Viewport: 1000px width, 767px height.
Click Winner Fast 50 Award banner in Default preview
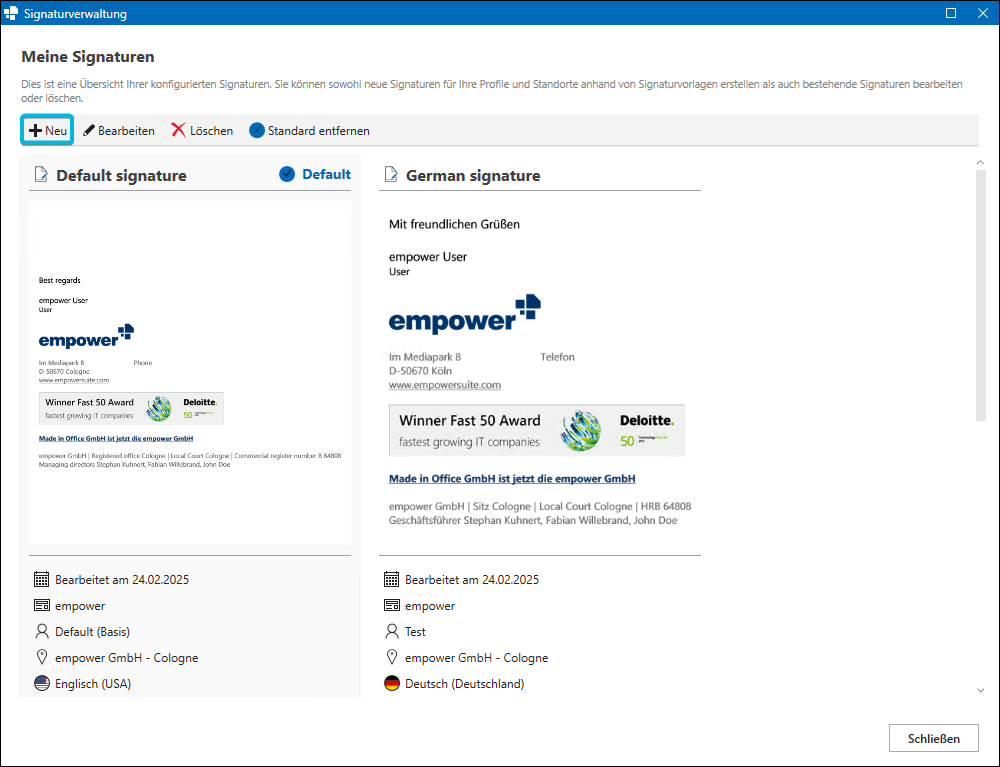click(131, 408)
